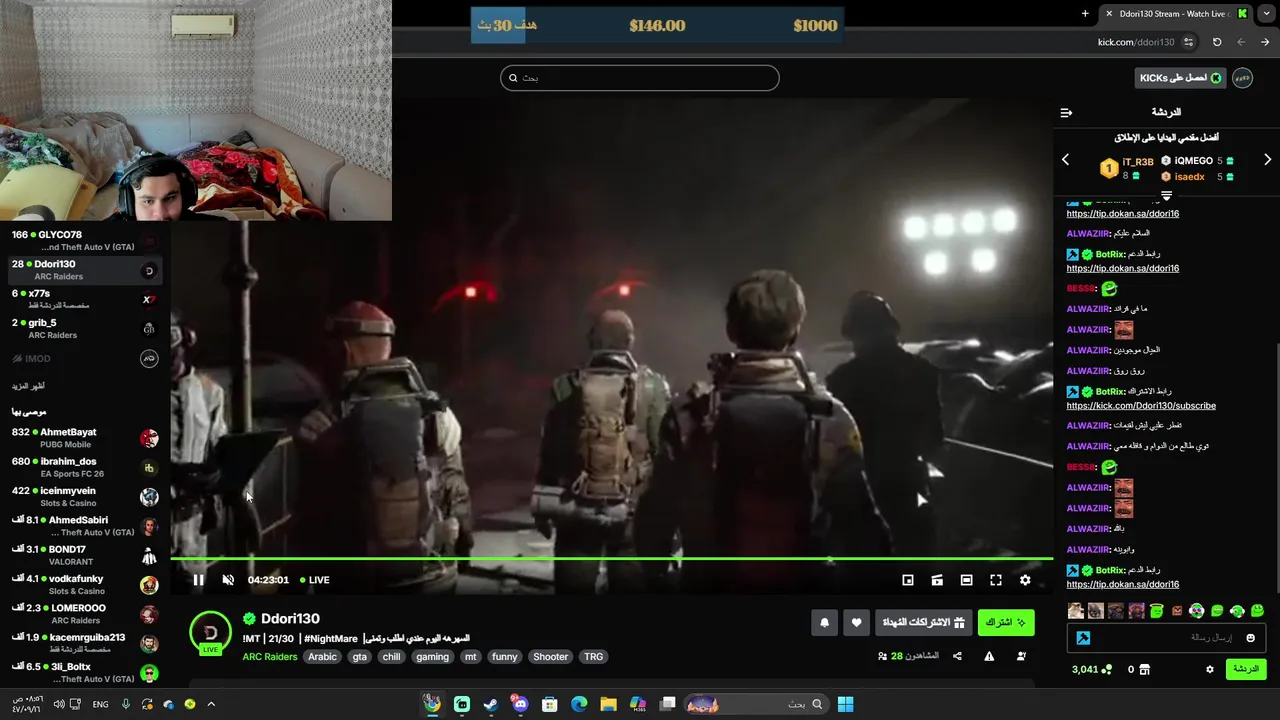This screenshot has width=1280, height=720.
Task: Click BotRix username above subscribe link
Action: coord(1110,392)
